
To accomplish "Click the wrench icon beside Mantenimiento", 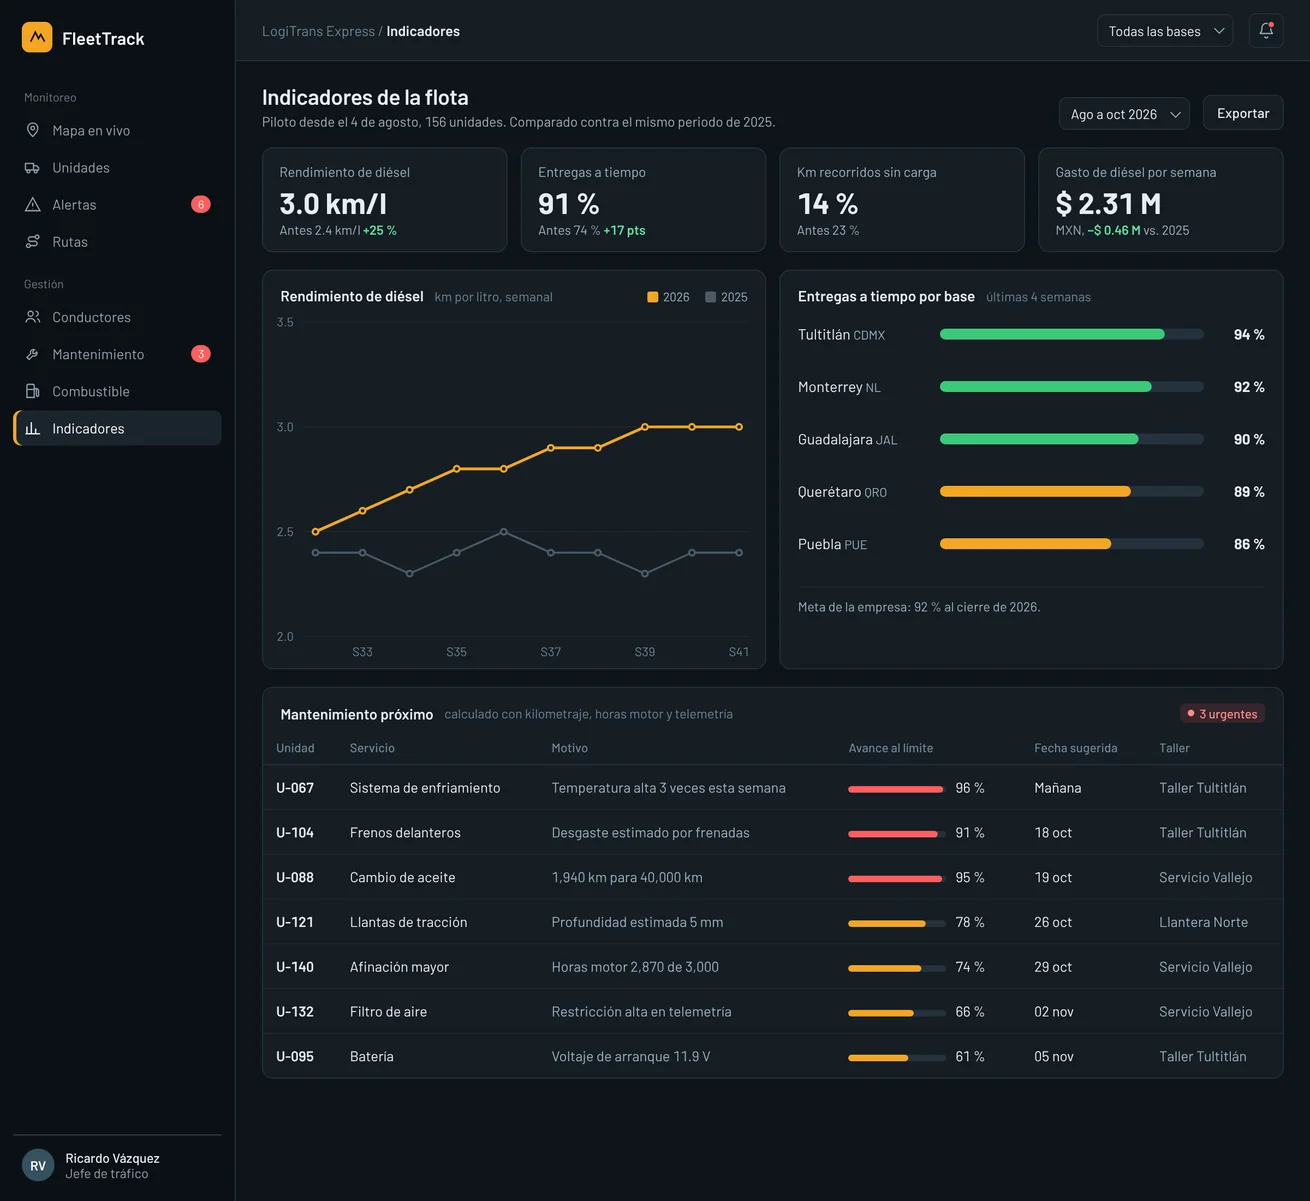I will point(33,354).
